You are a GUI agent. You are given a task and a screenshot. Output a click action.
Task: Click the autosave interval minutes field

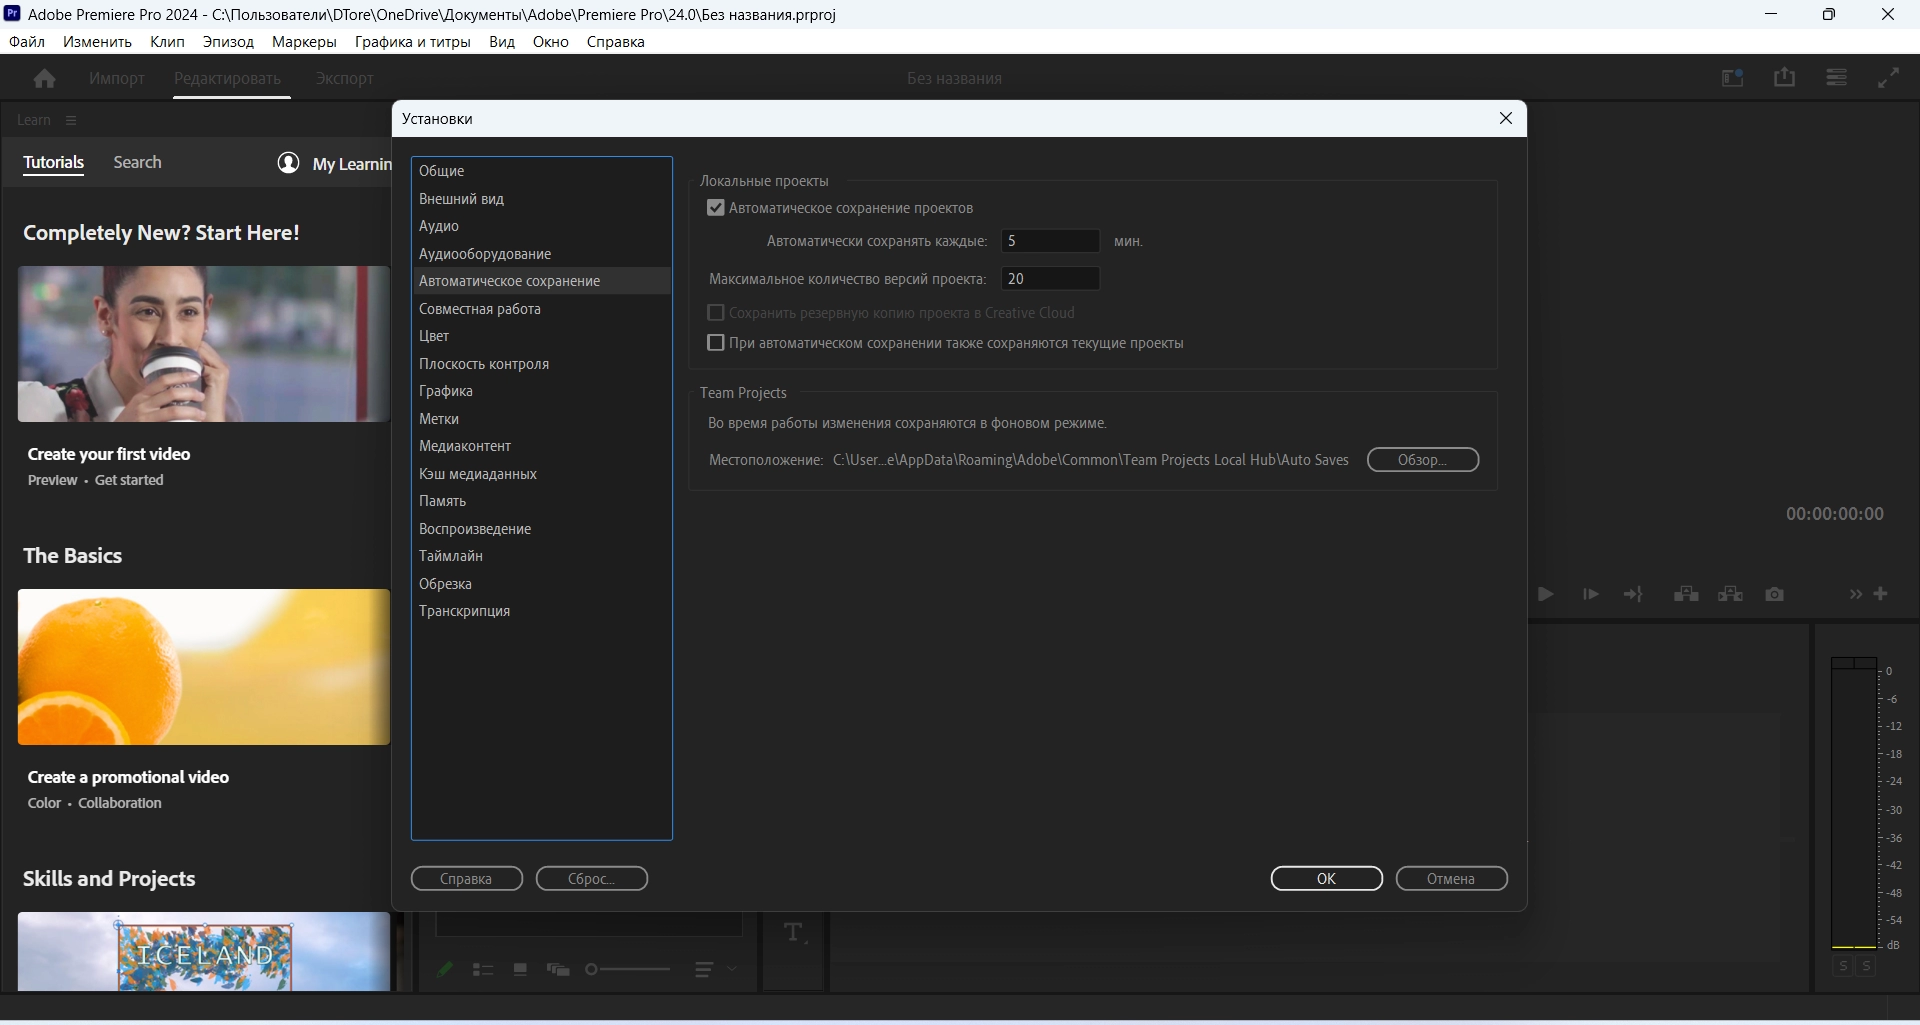point(1050,241)
